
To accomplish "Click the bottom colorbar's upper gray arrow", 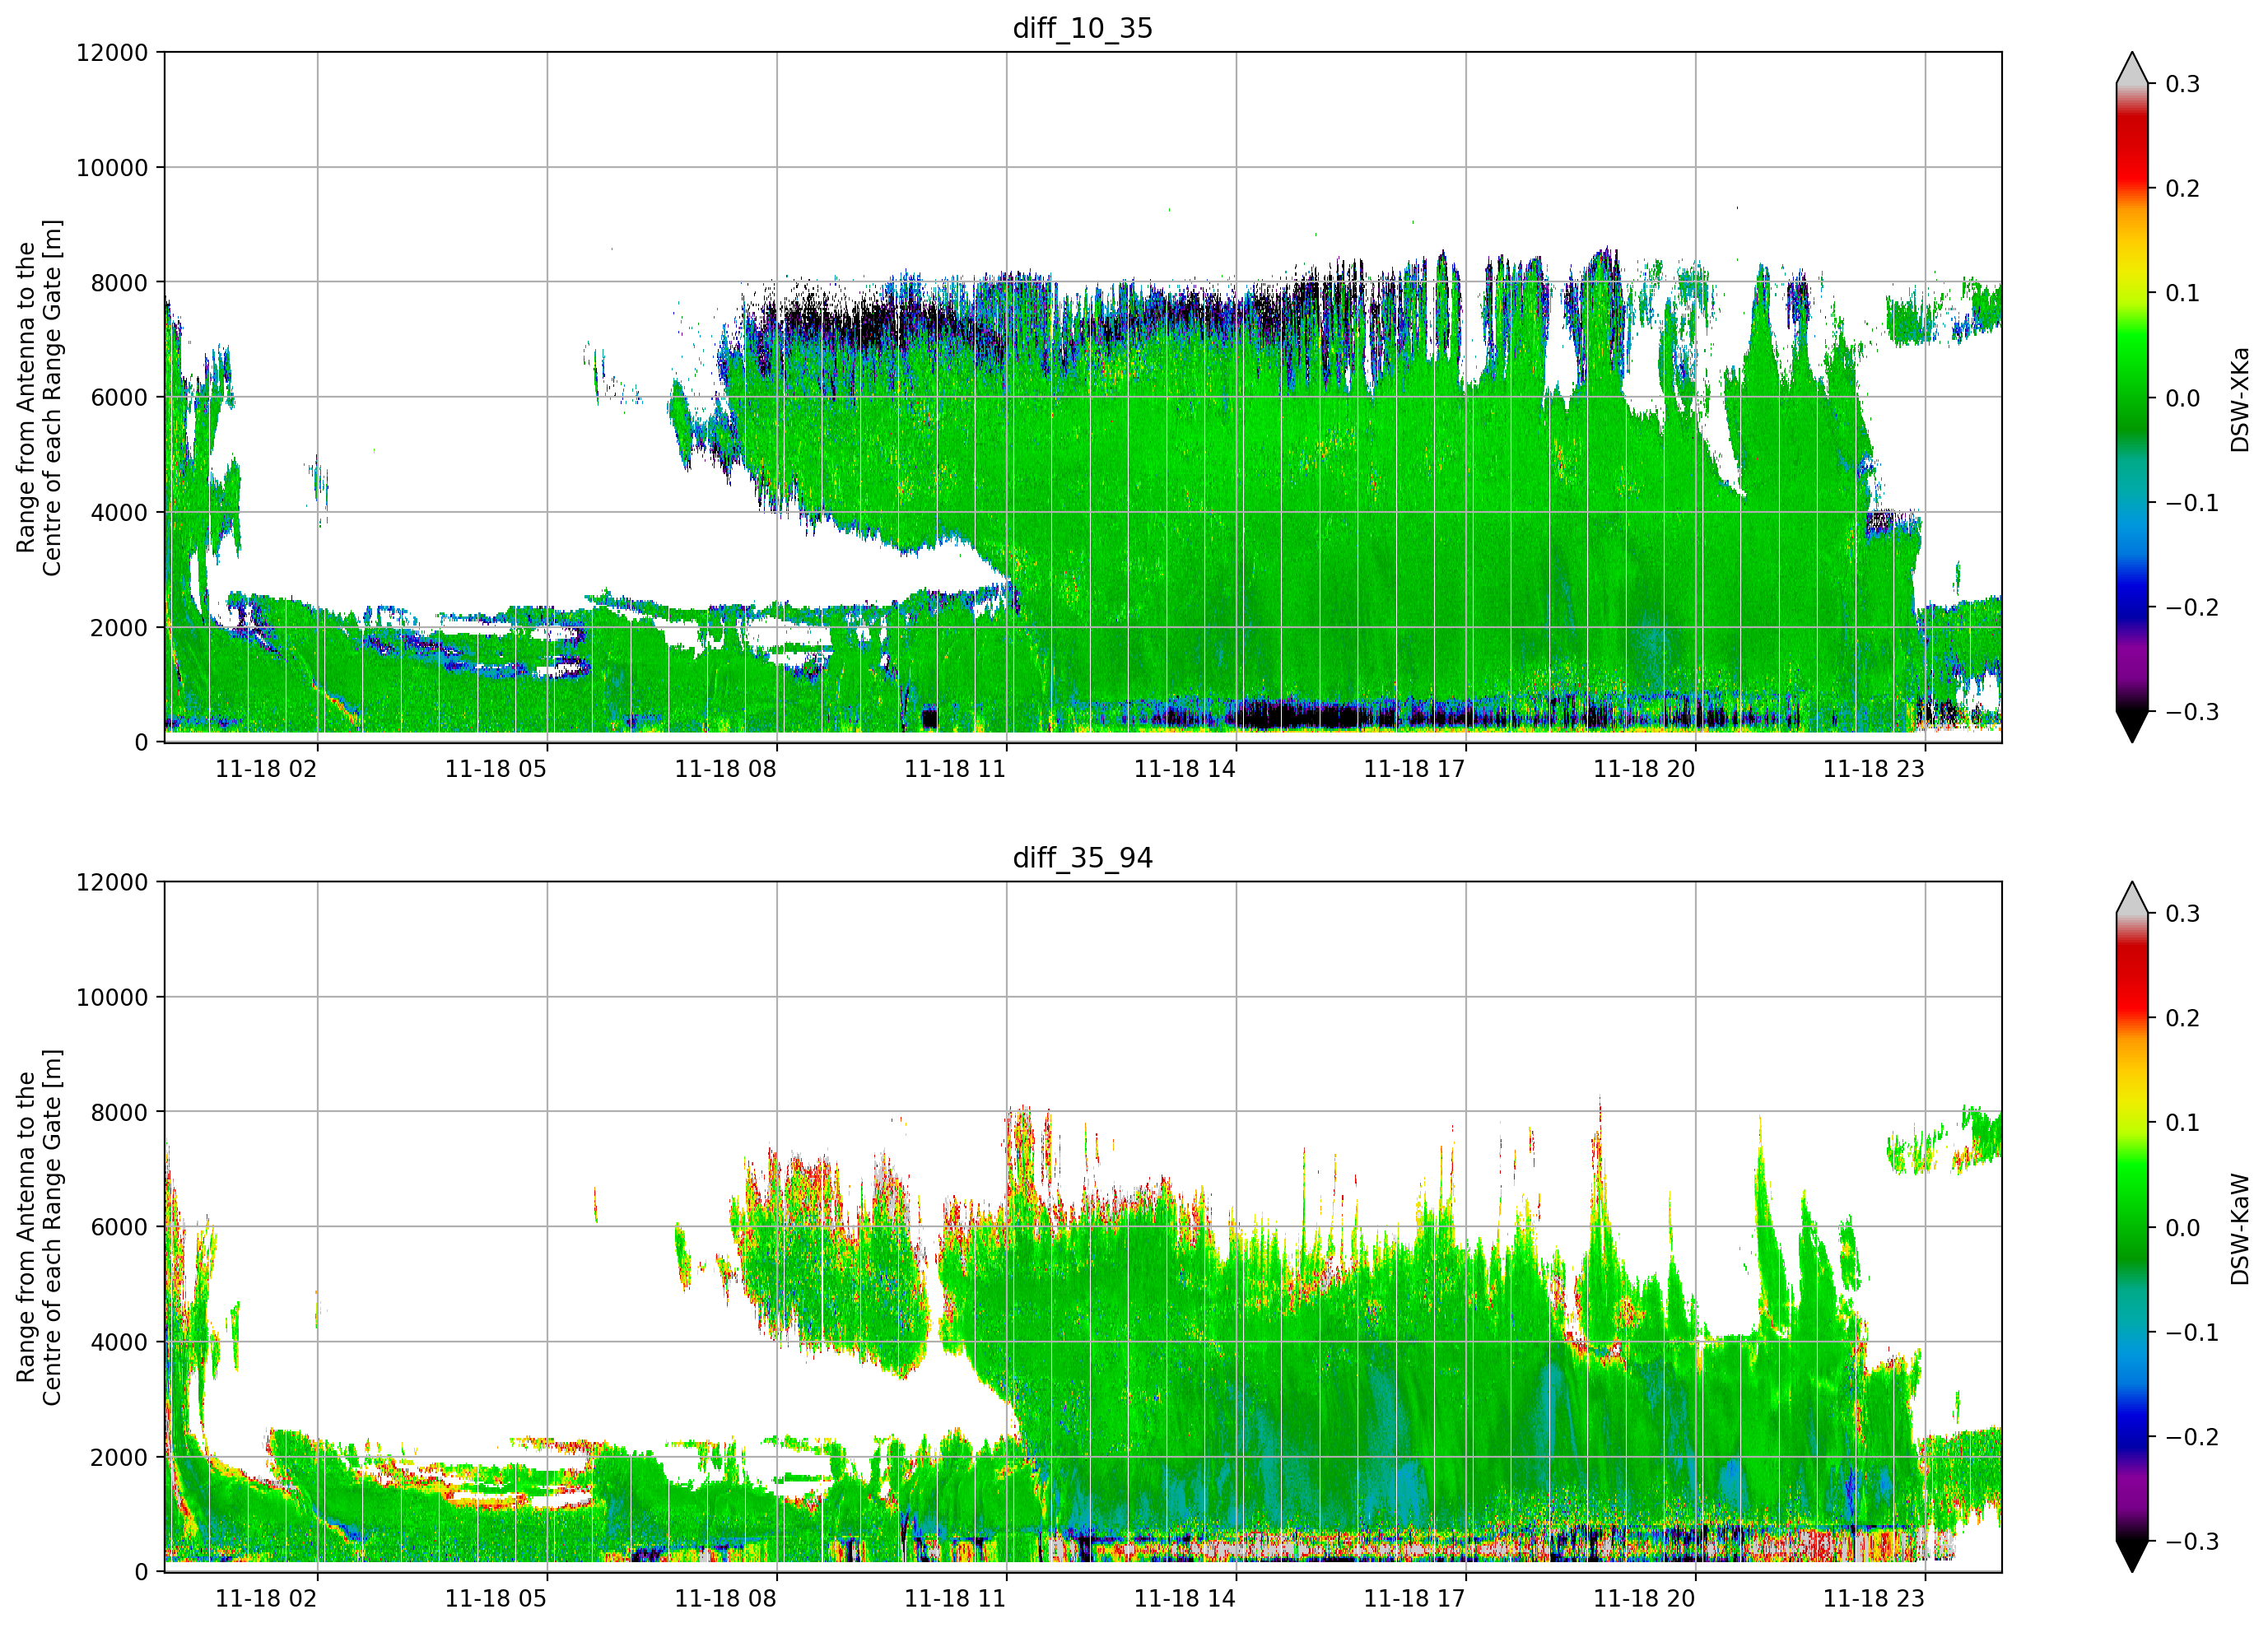I will [2132, 897].
